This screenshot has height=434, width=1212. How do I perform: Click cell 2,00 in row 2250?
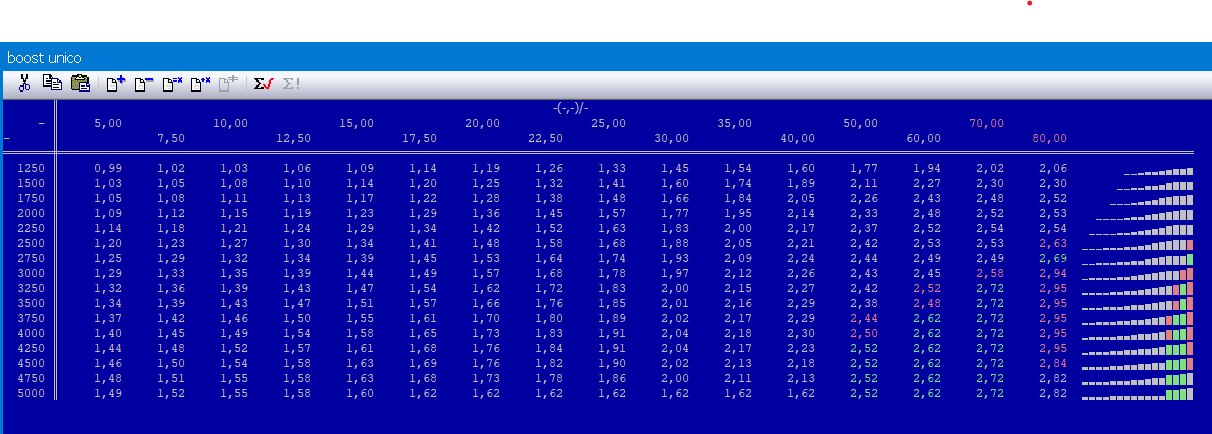(x=738, y=228)
